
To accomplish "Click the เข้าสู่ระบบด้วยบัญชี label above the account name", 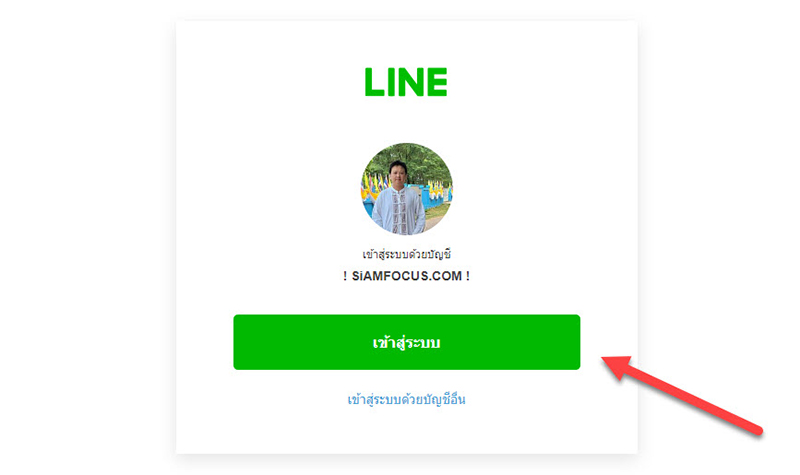I will coord(407,254).
